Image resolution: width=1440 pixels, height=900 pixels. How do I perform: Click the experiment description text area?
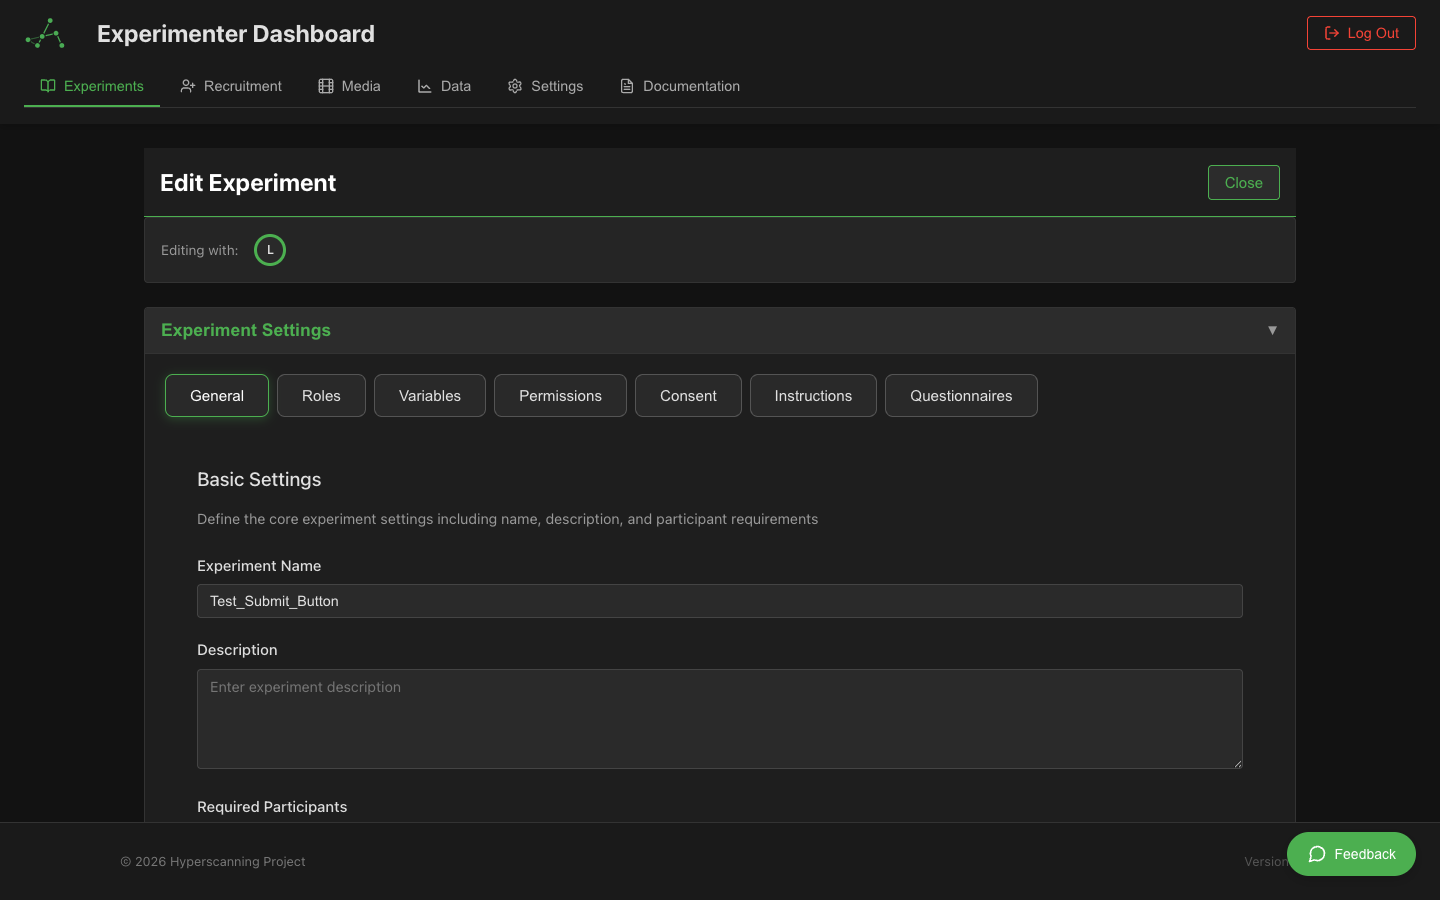pos(719,718)
